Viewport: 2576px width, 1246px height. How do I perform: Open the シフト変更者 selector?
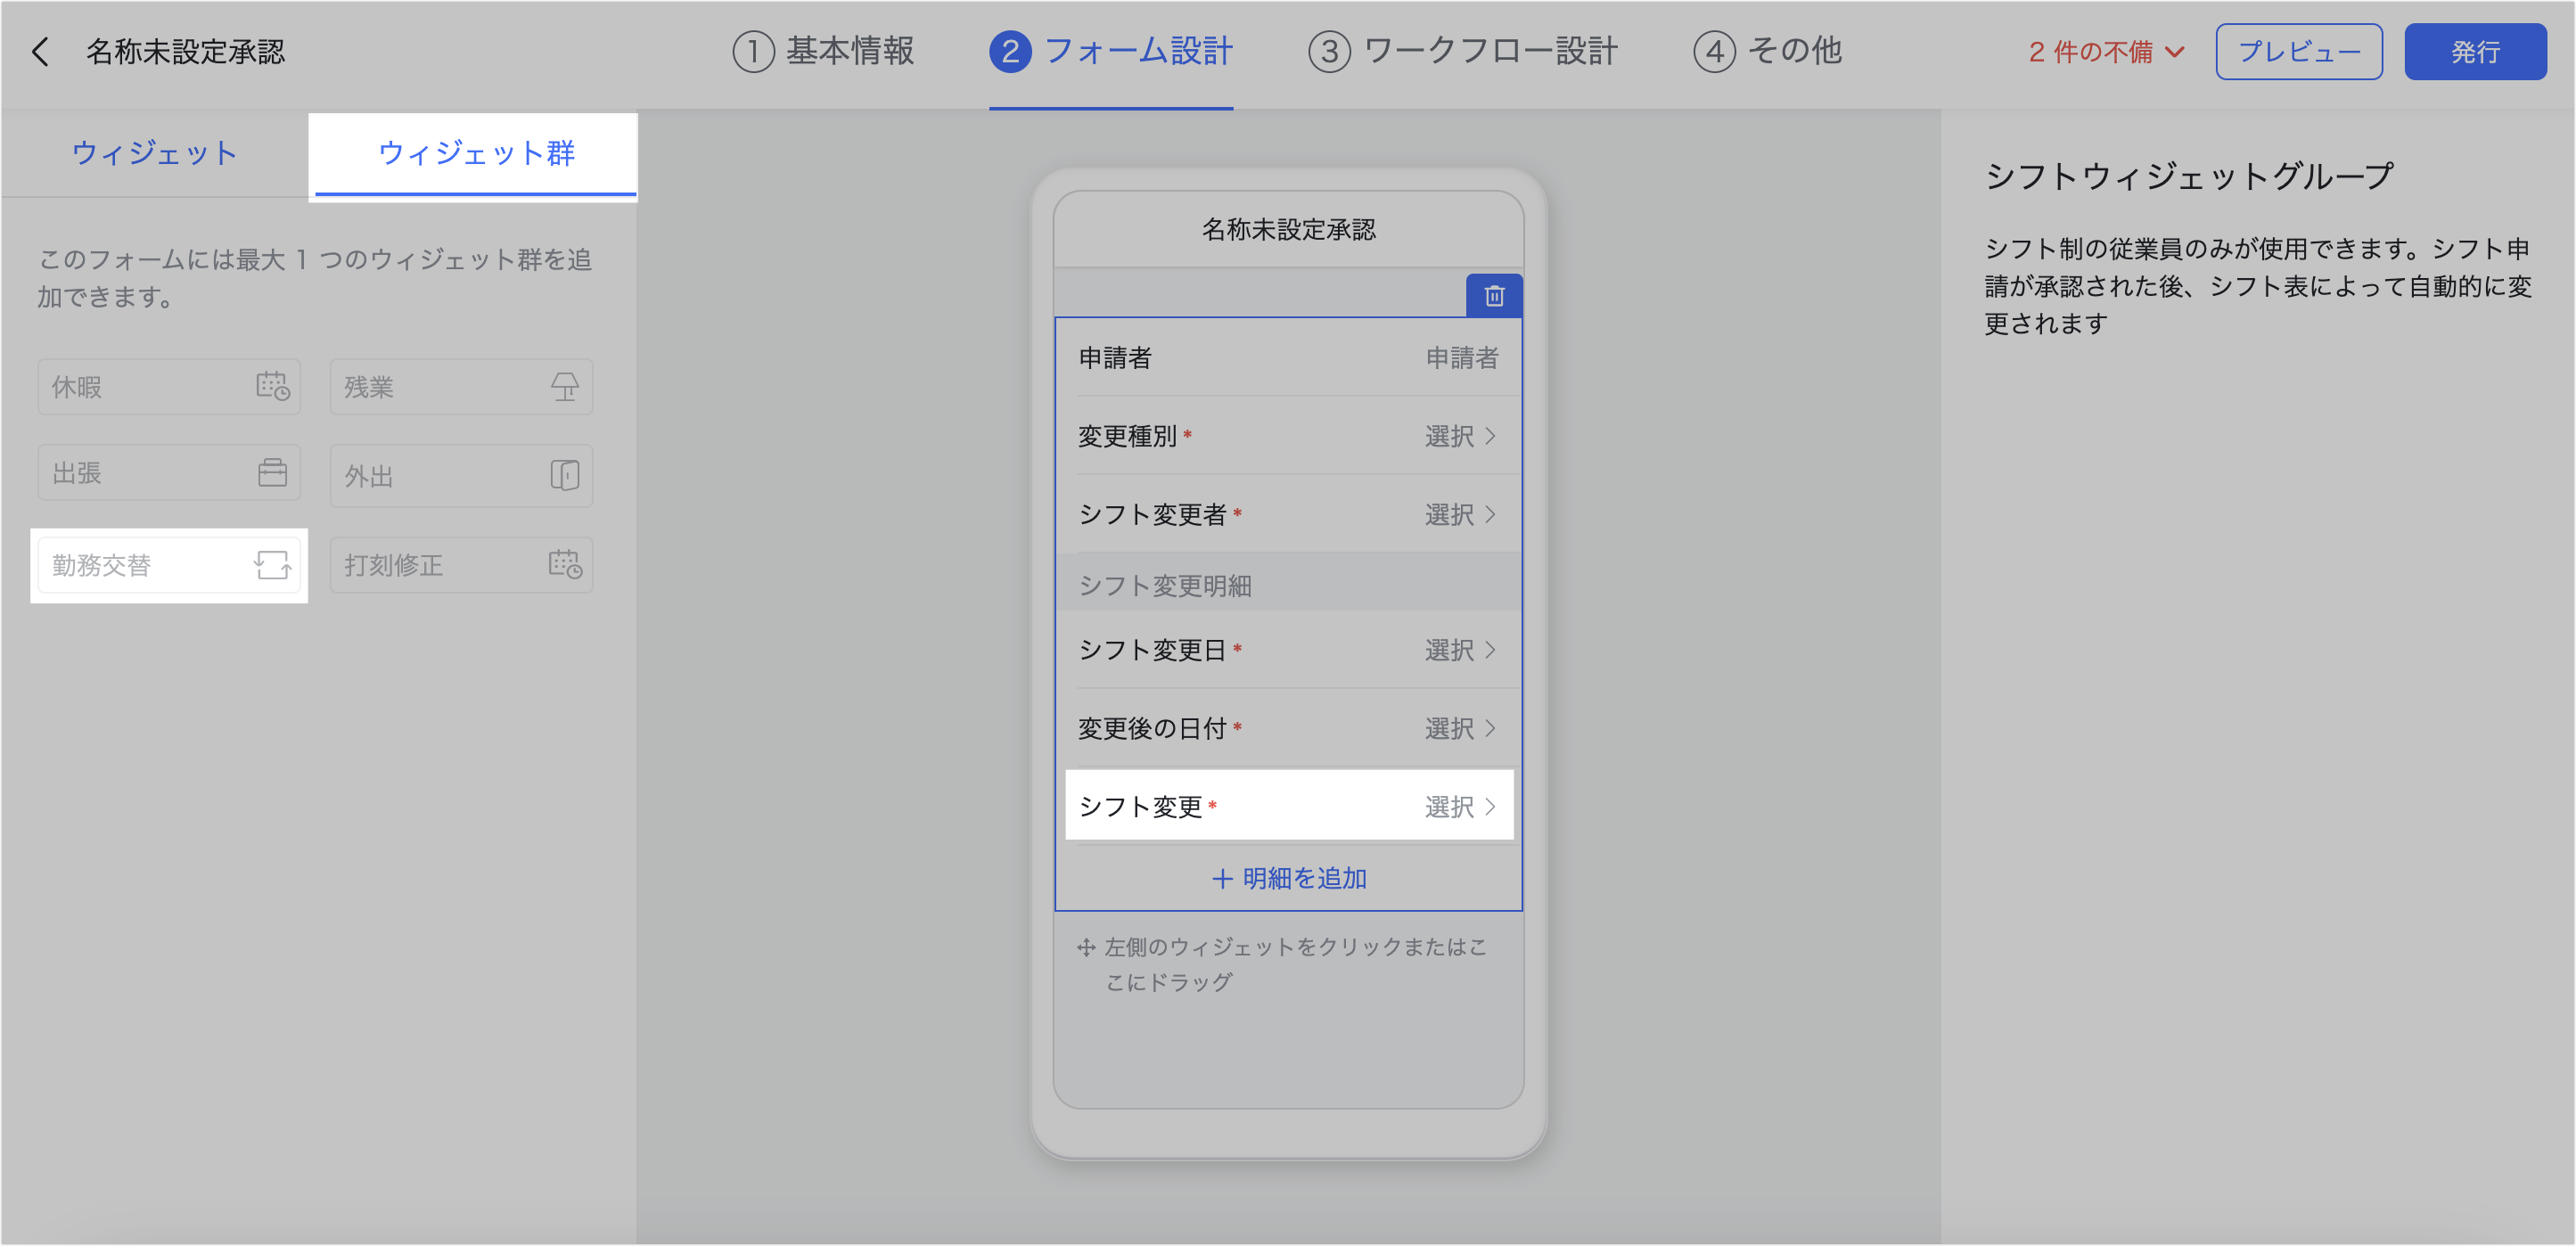[1458, 514]
